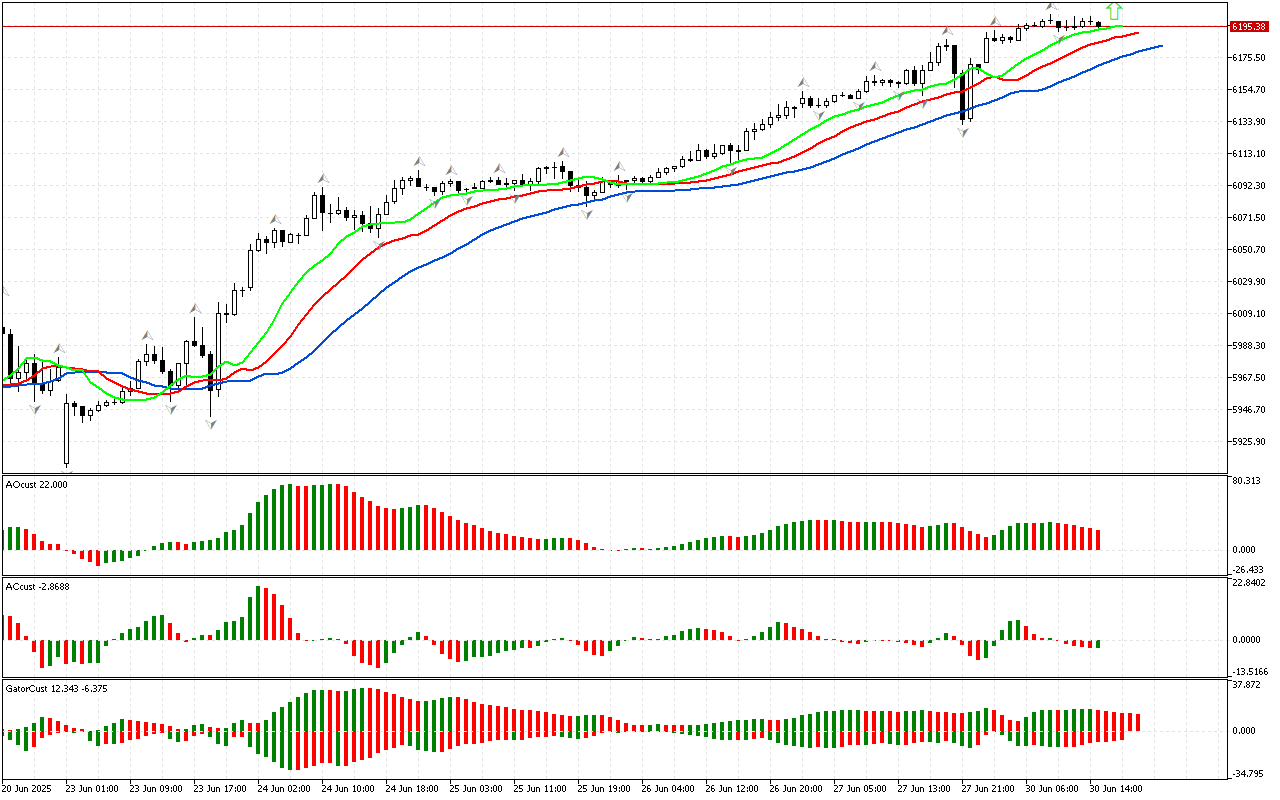Select the red horizontal line at 6195.38
1280x800 pixels.
tap(600, 27)
